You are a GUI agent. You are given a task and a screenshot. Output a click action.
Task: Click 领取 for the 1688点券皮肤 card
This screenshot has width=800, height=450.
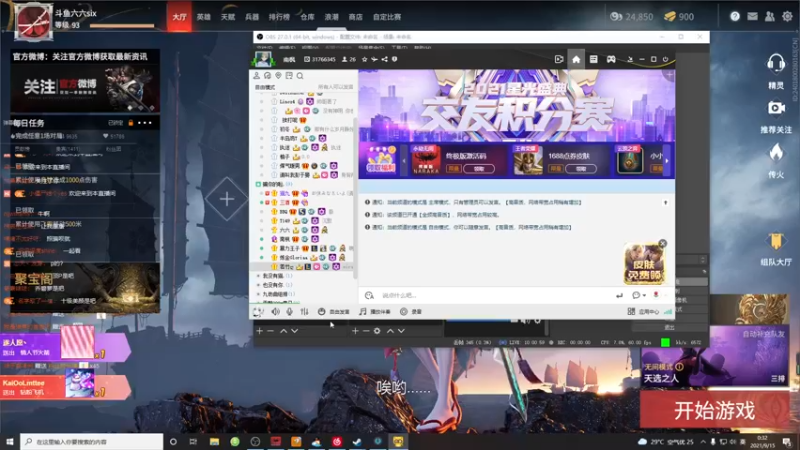581,168
